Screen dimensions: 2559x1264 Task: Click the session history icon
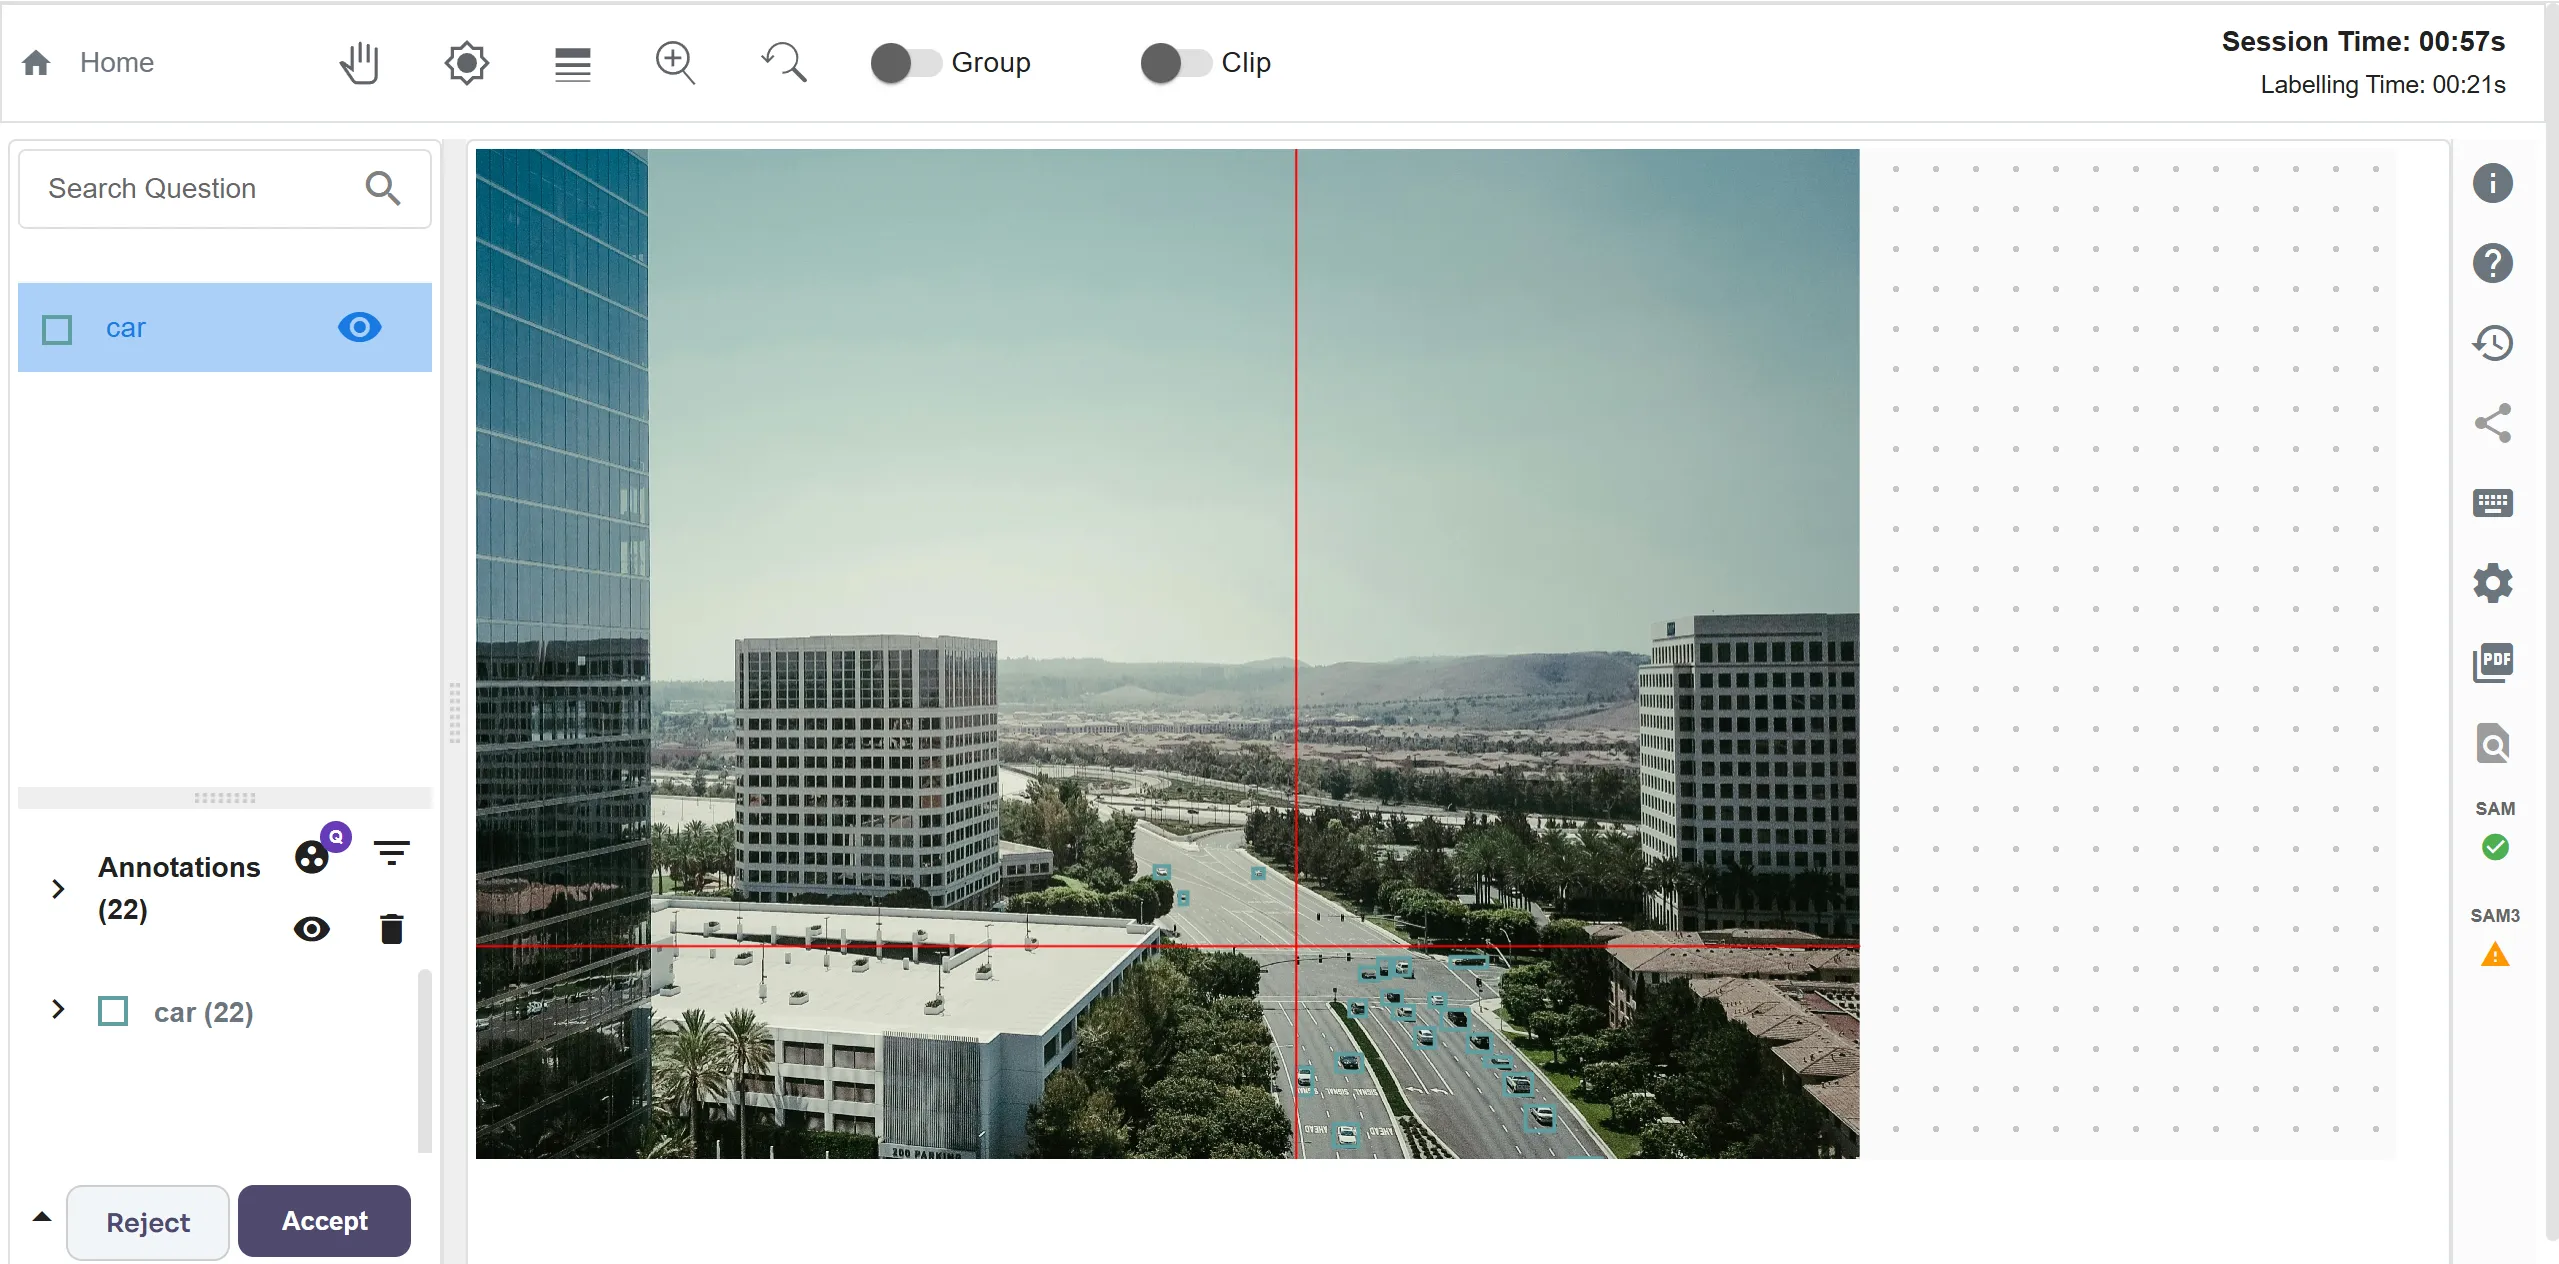click(2492, 342)
